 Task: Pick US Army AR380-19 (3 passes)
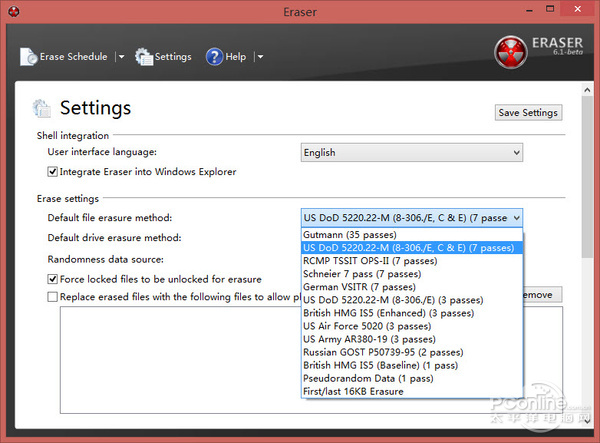point(412,339)
